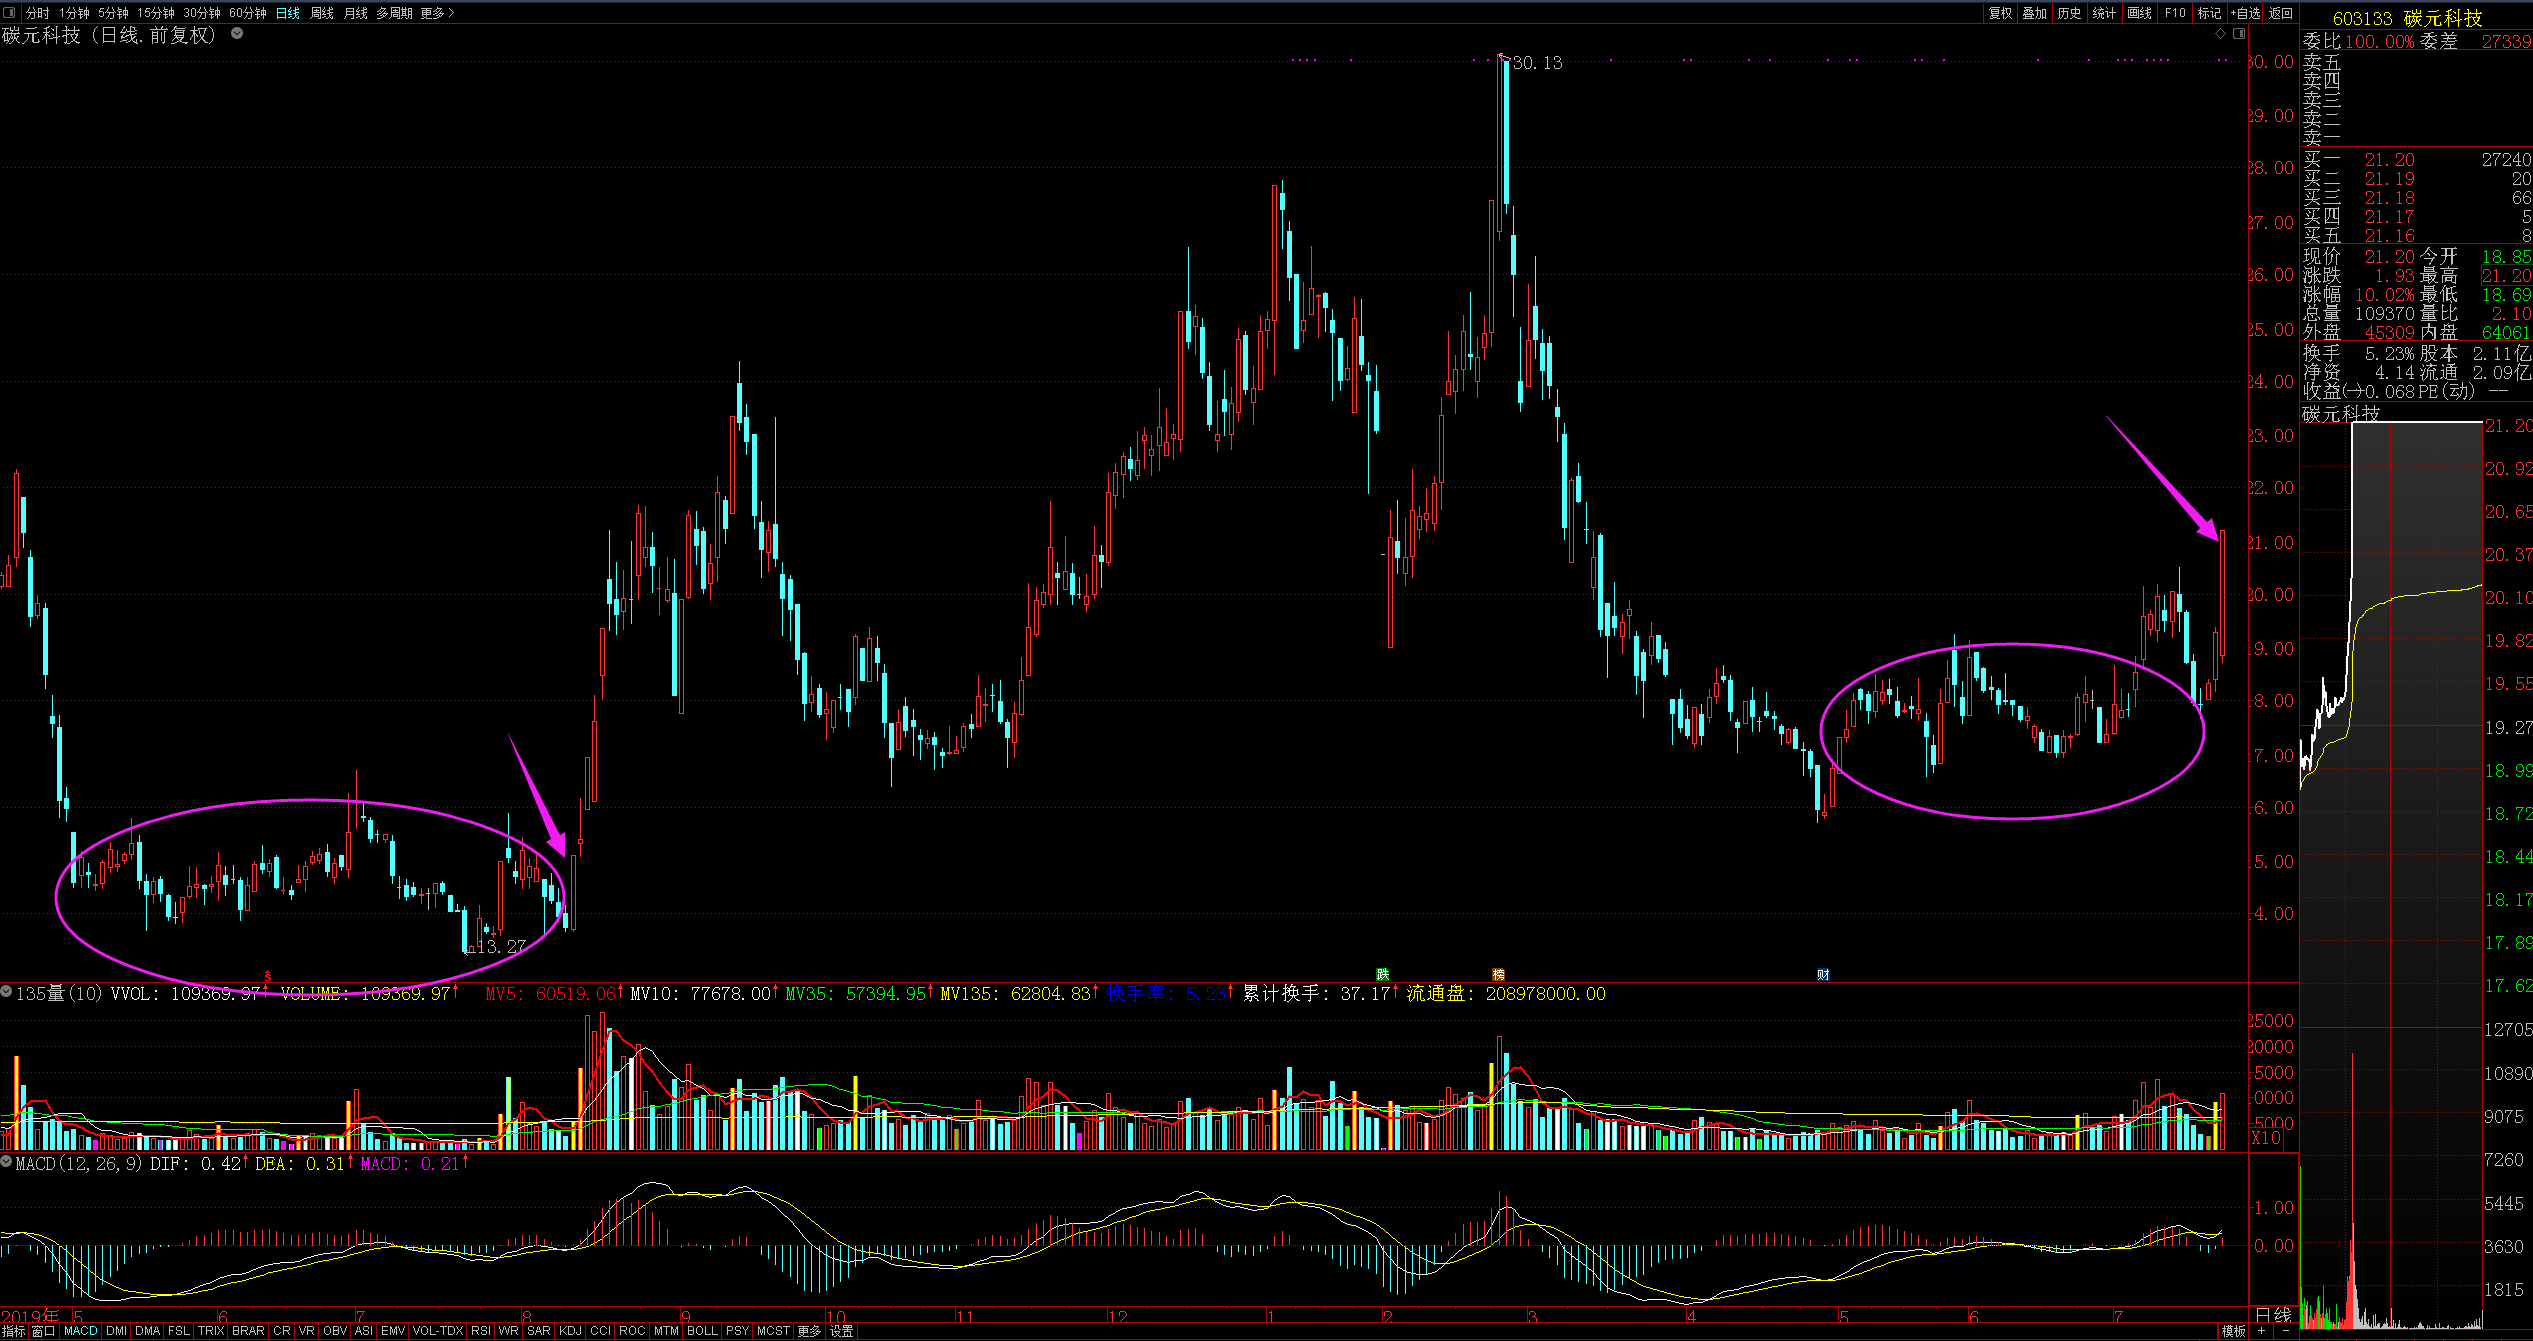
Task: Open the 窗口 window menu
Action: (43, 1331)
